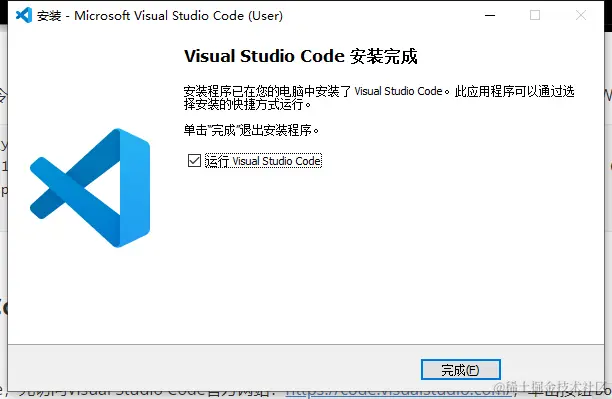This screenshot has height=399, width=612.
Task: Click the 完成(F) button to exit setup
Action: [x=461, y=369]
